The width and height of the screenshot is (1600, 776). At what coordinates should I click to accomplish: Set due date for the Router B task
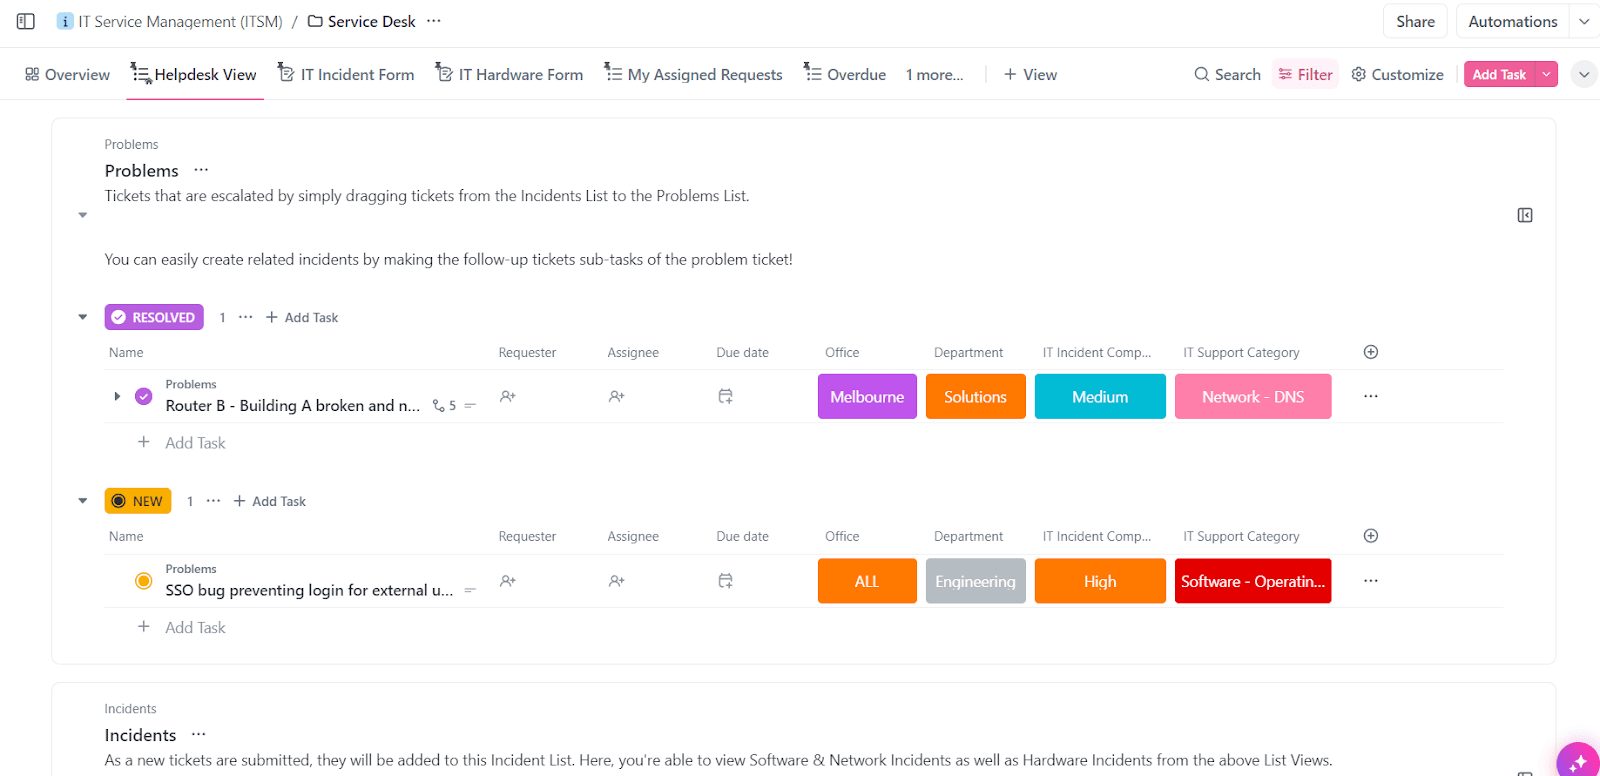pyautogui.click(x=725, y=396)
